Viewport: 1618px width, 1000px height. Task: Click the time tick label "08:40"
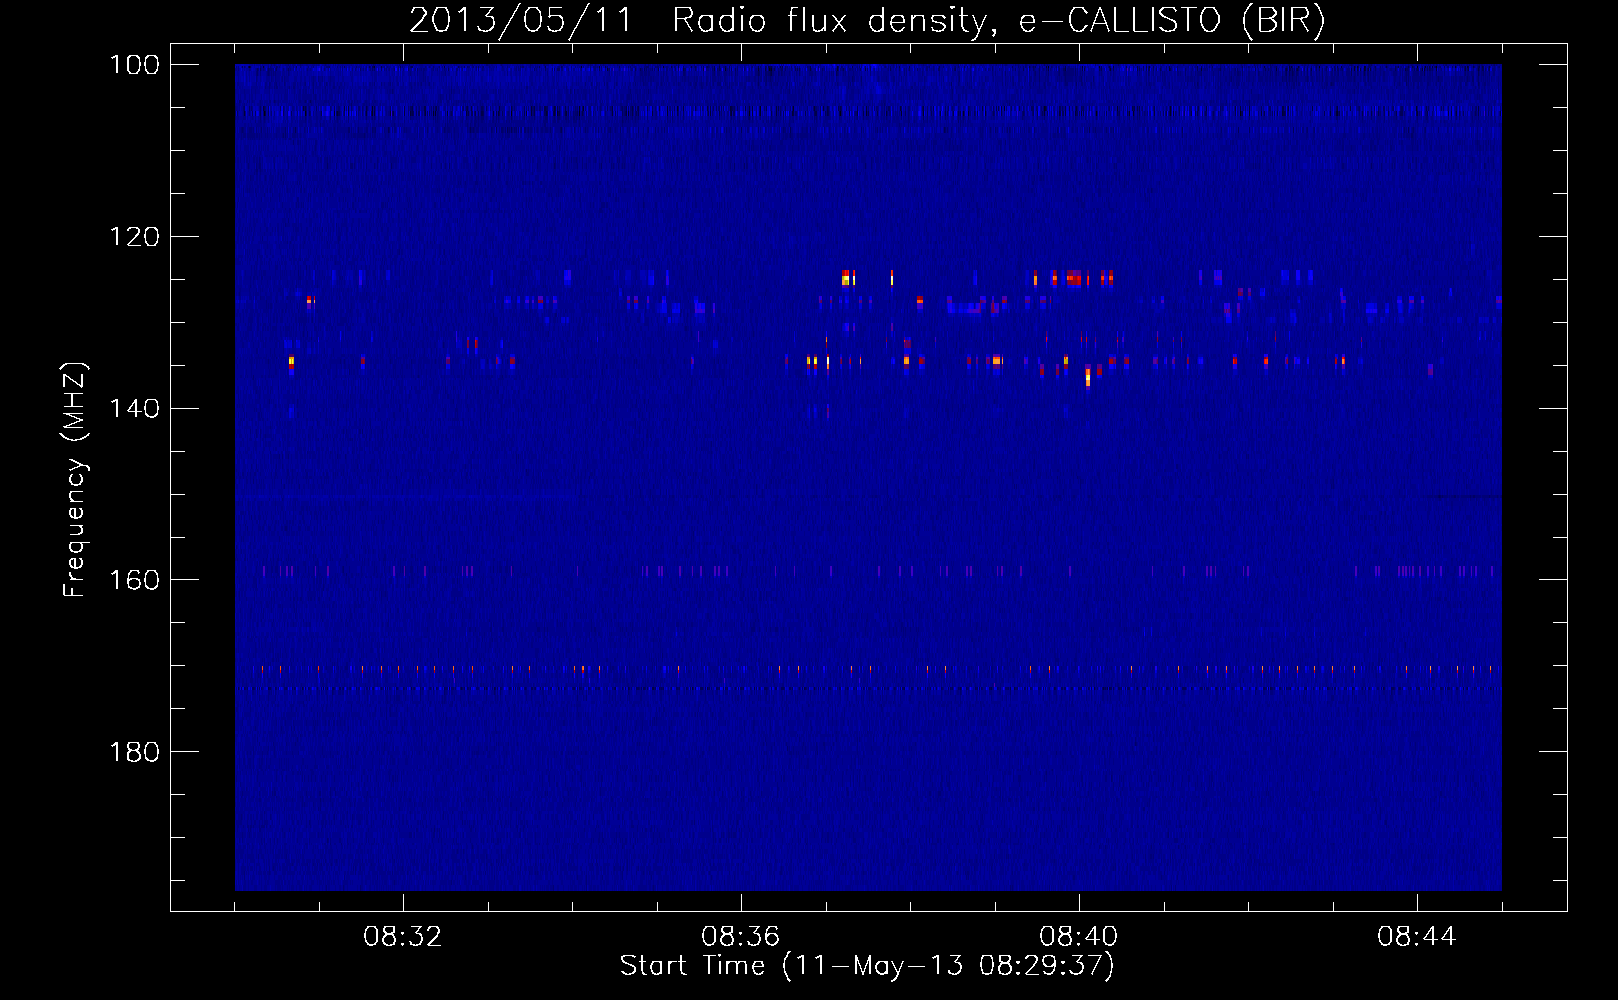tap(1079, 937)
